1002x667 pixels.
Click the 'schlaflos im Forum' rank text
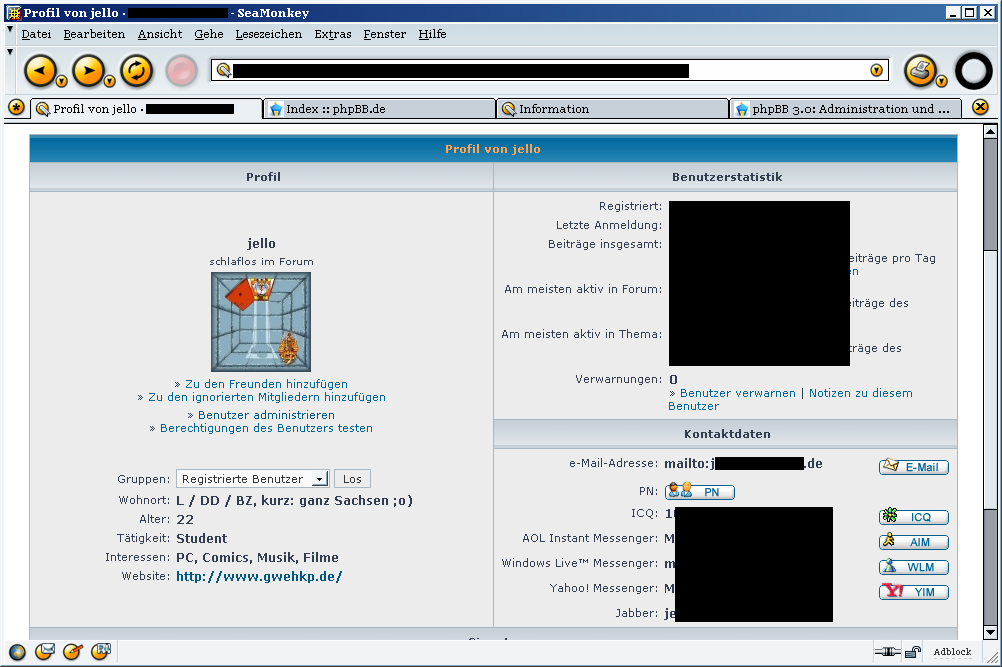point(261,261)
